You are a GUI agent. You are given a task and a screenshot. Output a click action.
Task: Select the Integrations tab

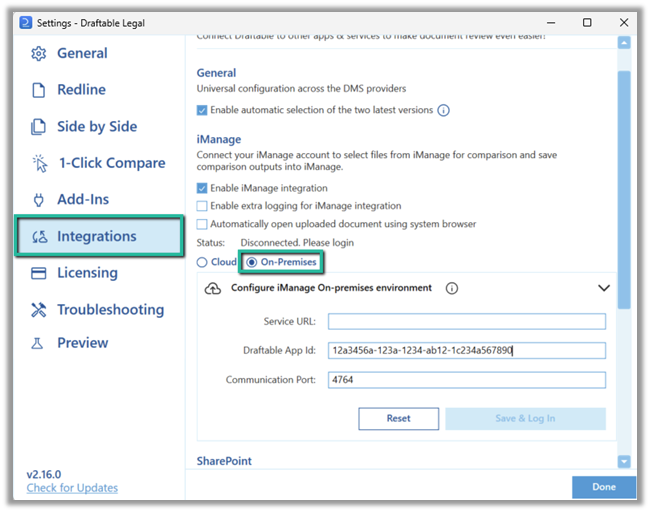[99, 236]
